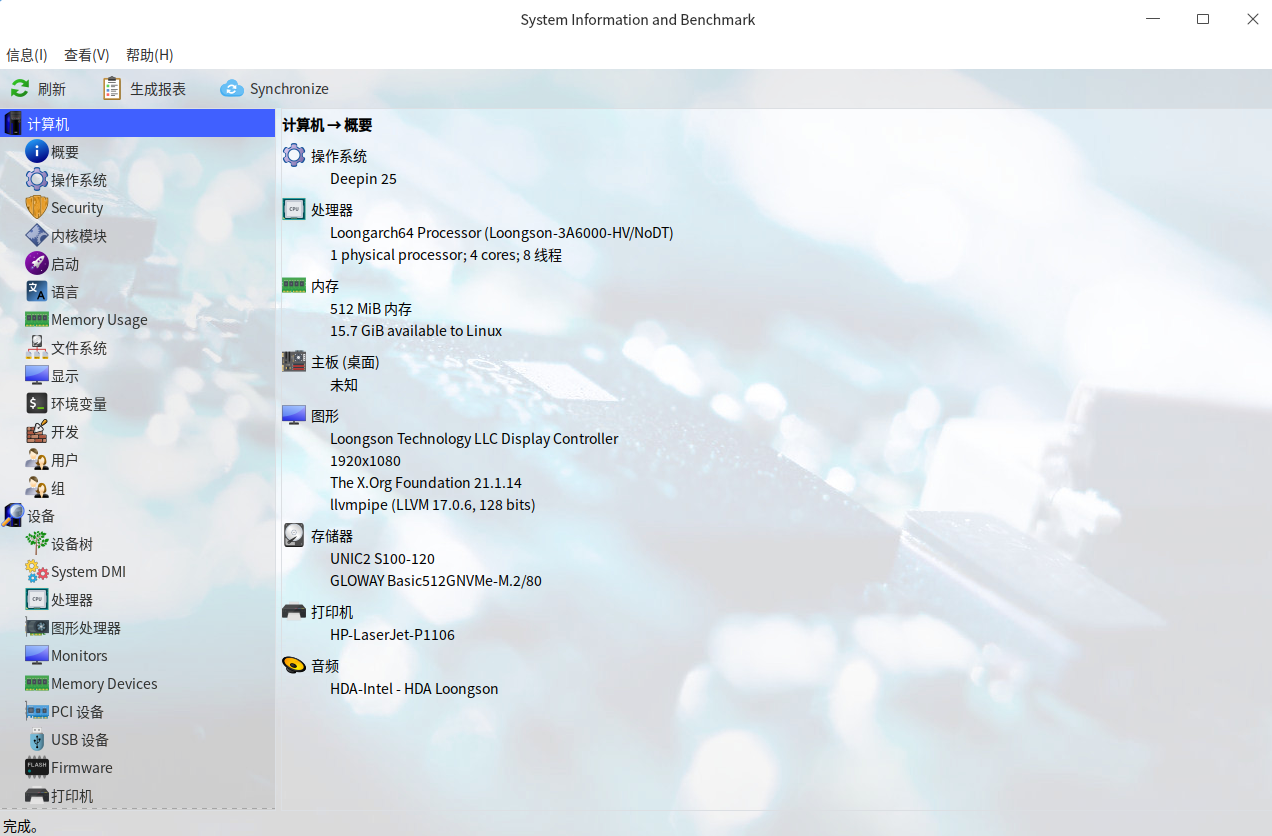Click the RAM icon for Memory Devices
Image resolution: width=1272 pixels, height=836 pixels.
[36, 684]
